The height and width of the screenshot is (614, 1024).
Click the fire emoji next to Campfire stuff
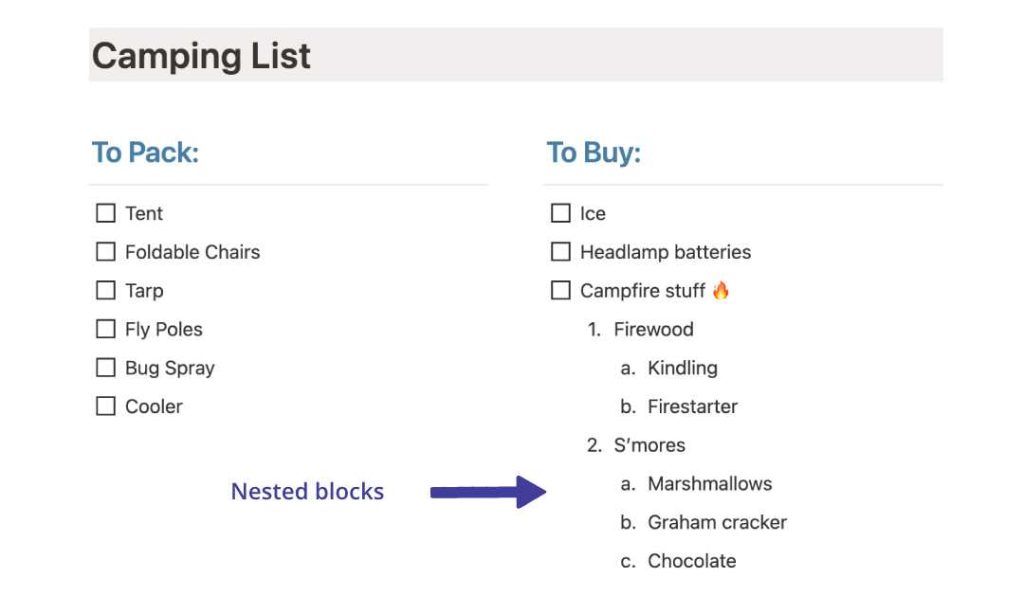720,290
